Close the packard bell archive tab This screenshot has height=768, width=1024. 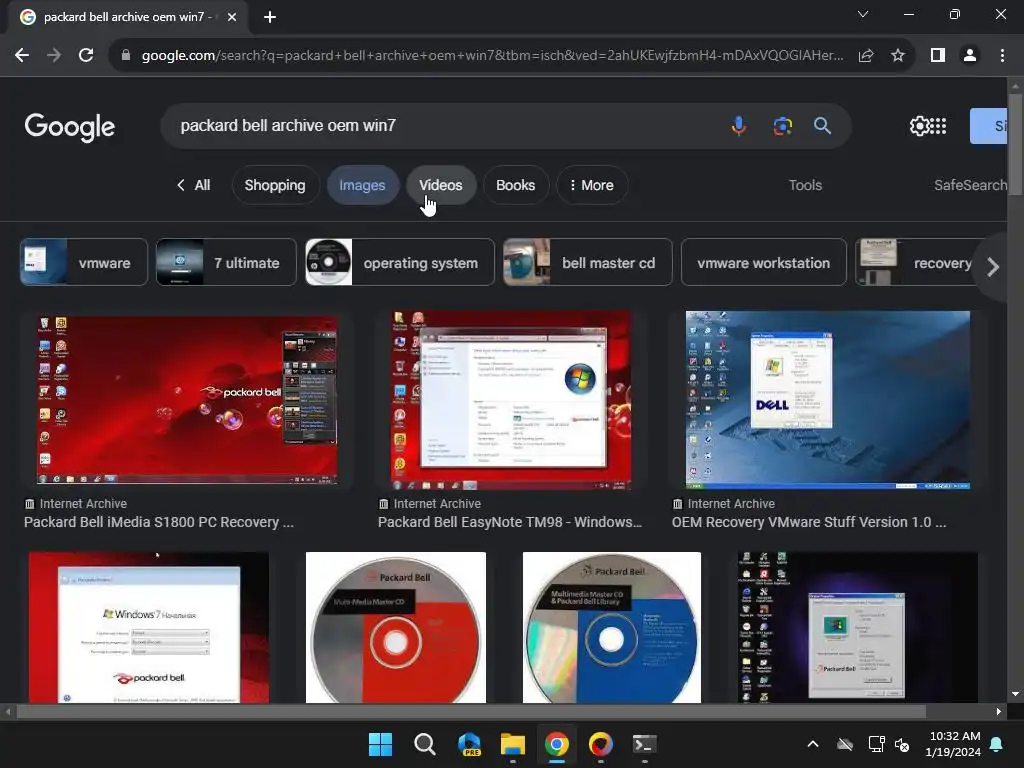click(232, 17)
